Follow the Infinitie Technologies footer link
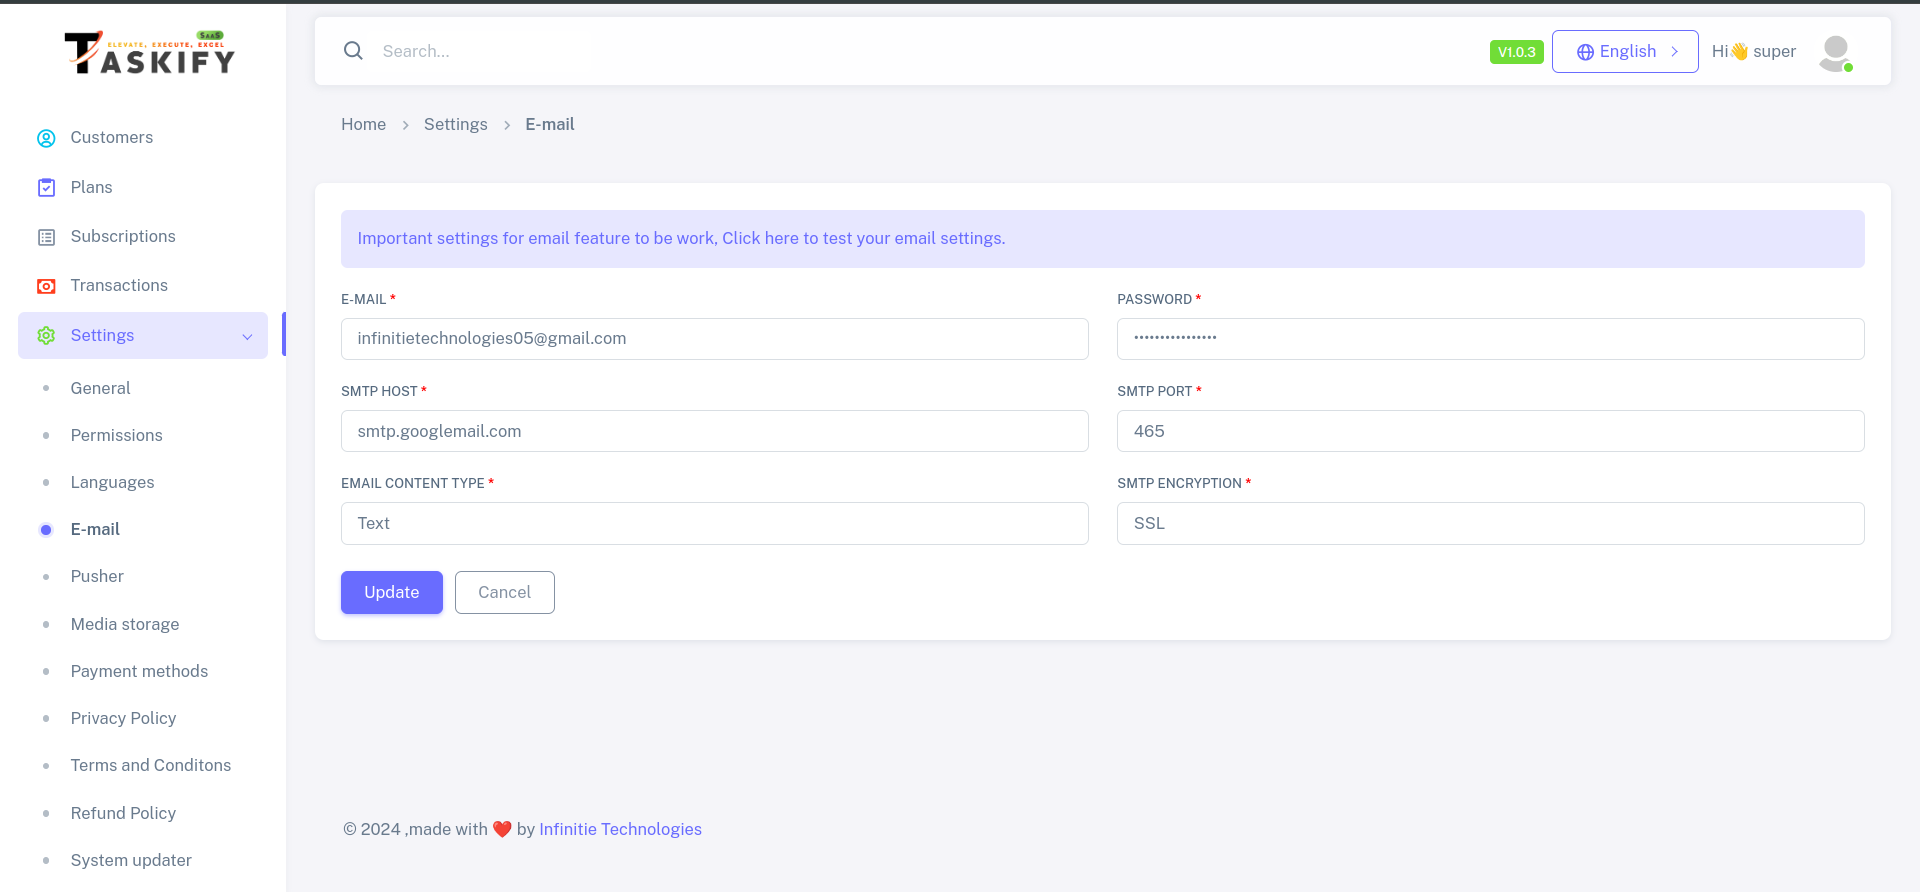This screenshot has width=1920, height=892. click(620, 829)
